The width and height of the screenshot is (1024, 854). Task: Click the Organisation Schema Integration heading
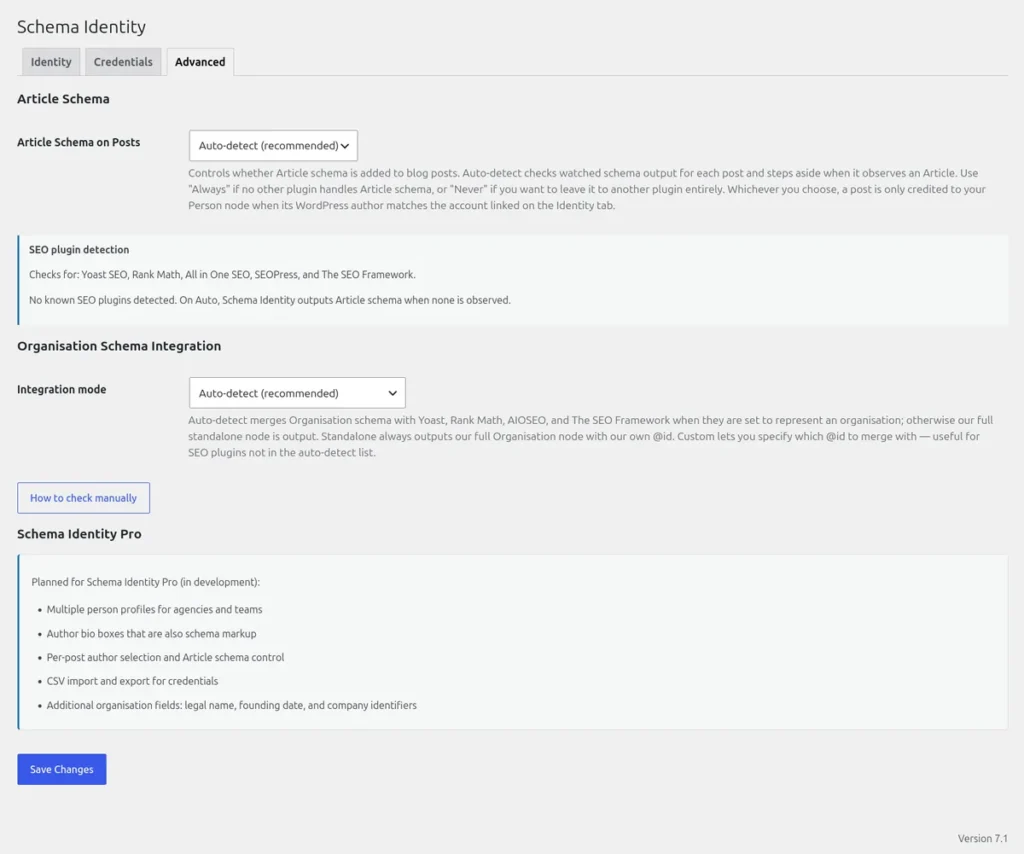click(x=119, y=346)
